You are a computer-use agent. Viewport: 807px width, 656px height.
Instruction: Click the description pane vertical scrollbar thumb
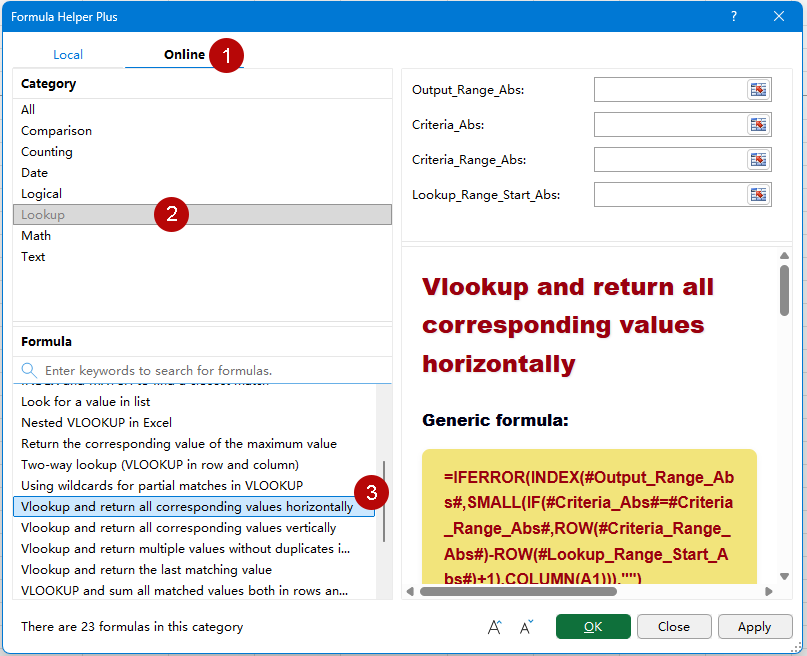coord(784,290)
